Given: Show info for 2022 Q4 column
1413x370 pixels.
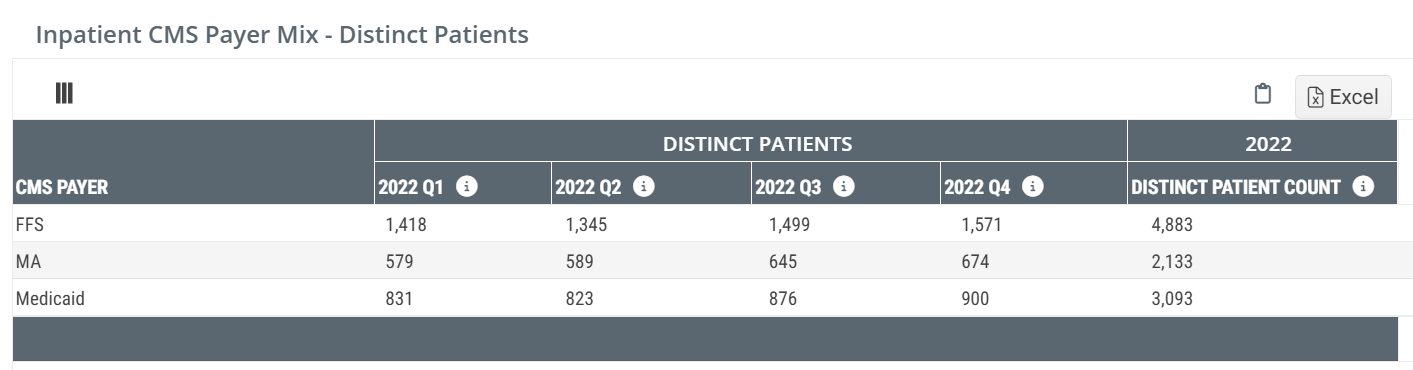Looking at the screenshot, I should (x=1033, y=186).
